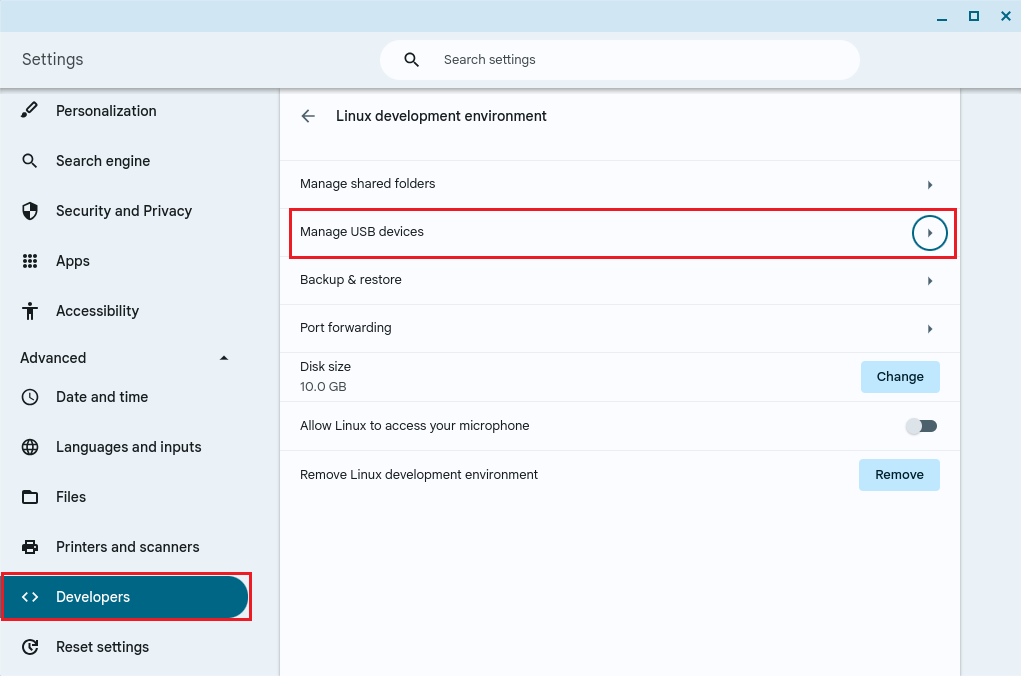1021x676 pixels.
Task: Click Remove Linux development environment button
Action: coord(899,475)
